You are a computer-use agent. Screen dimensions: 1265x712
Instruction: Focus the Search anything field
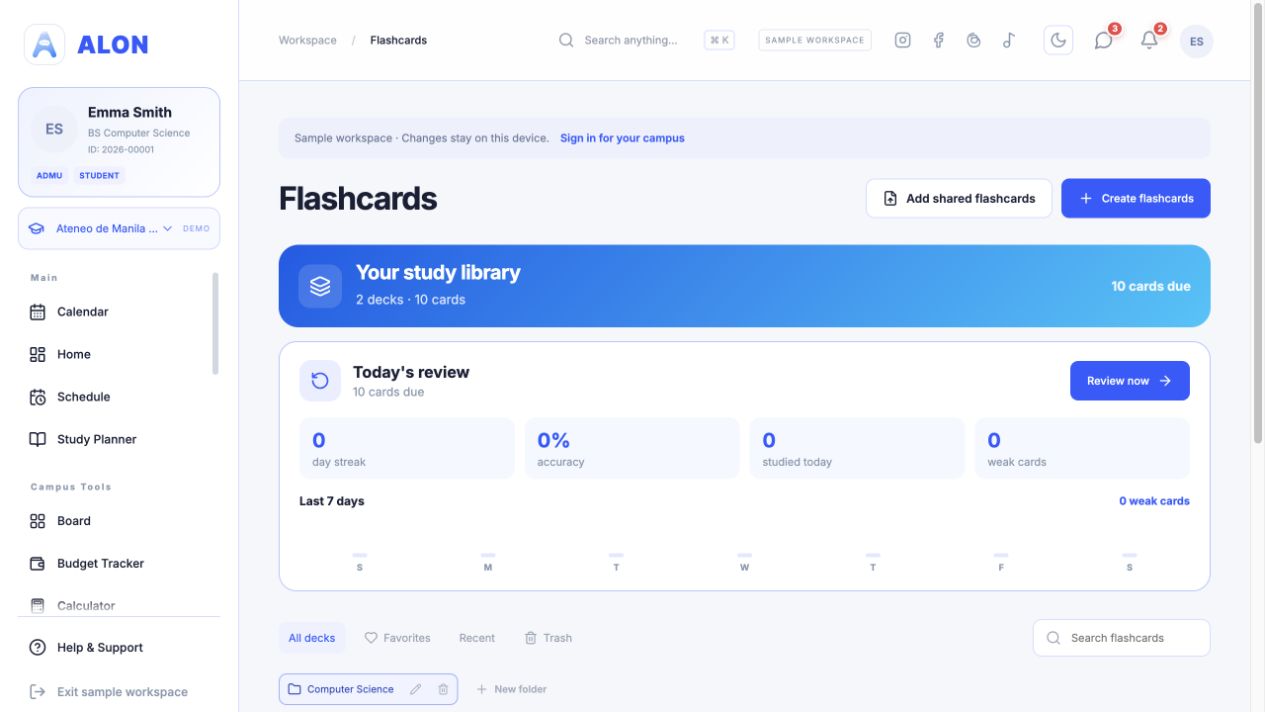[630, 40]
